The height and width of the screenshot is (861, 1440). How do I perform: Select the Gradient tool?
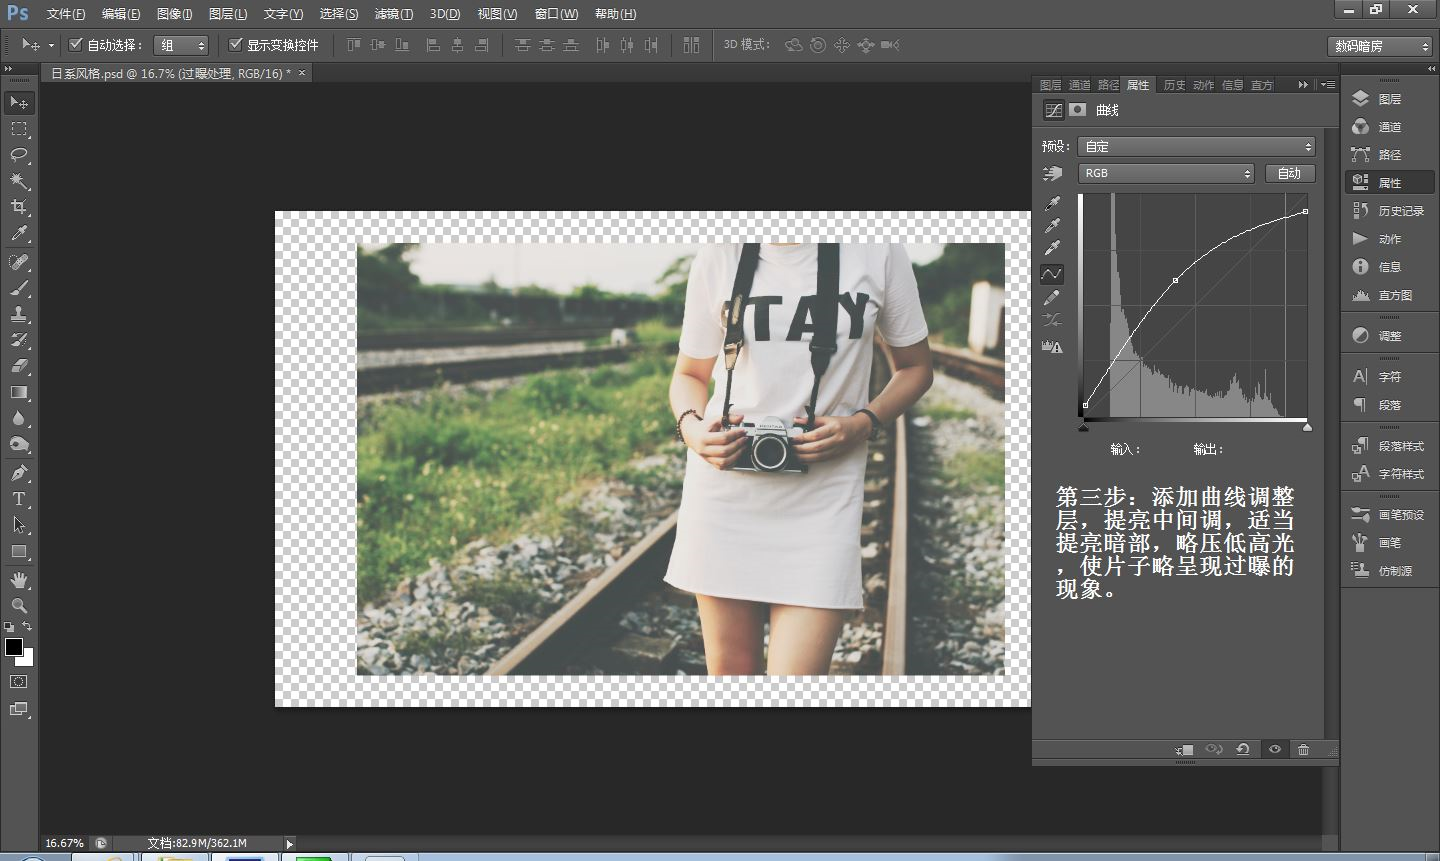tap(19, 392)
